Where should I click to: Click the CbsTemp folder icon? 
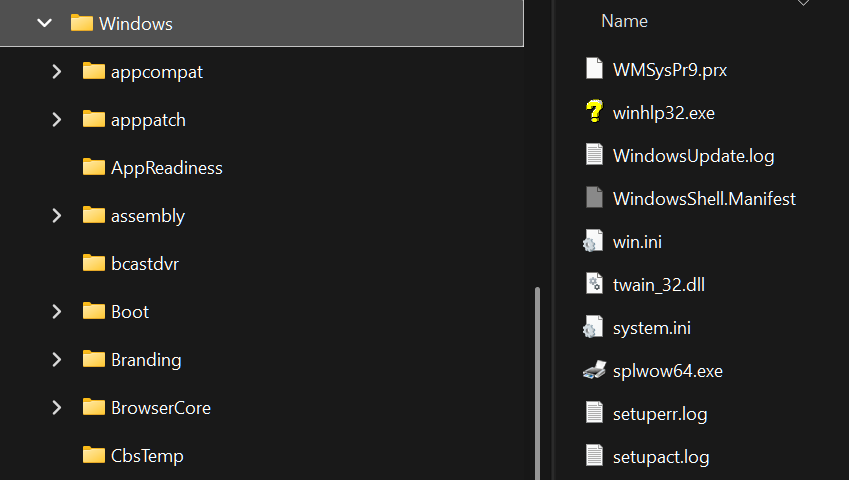pos(94,455)
